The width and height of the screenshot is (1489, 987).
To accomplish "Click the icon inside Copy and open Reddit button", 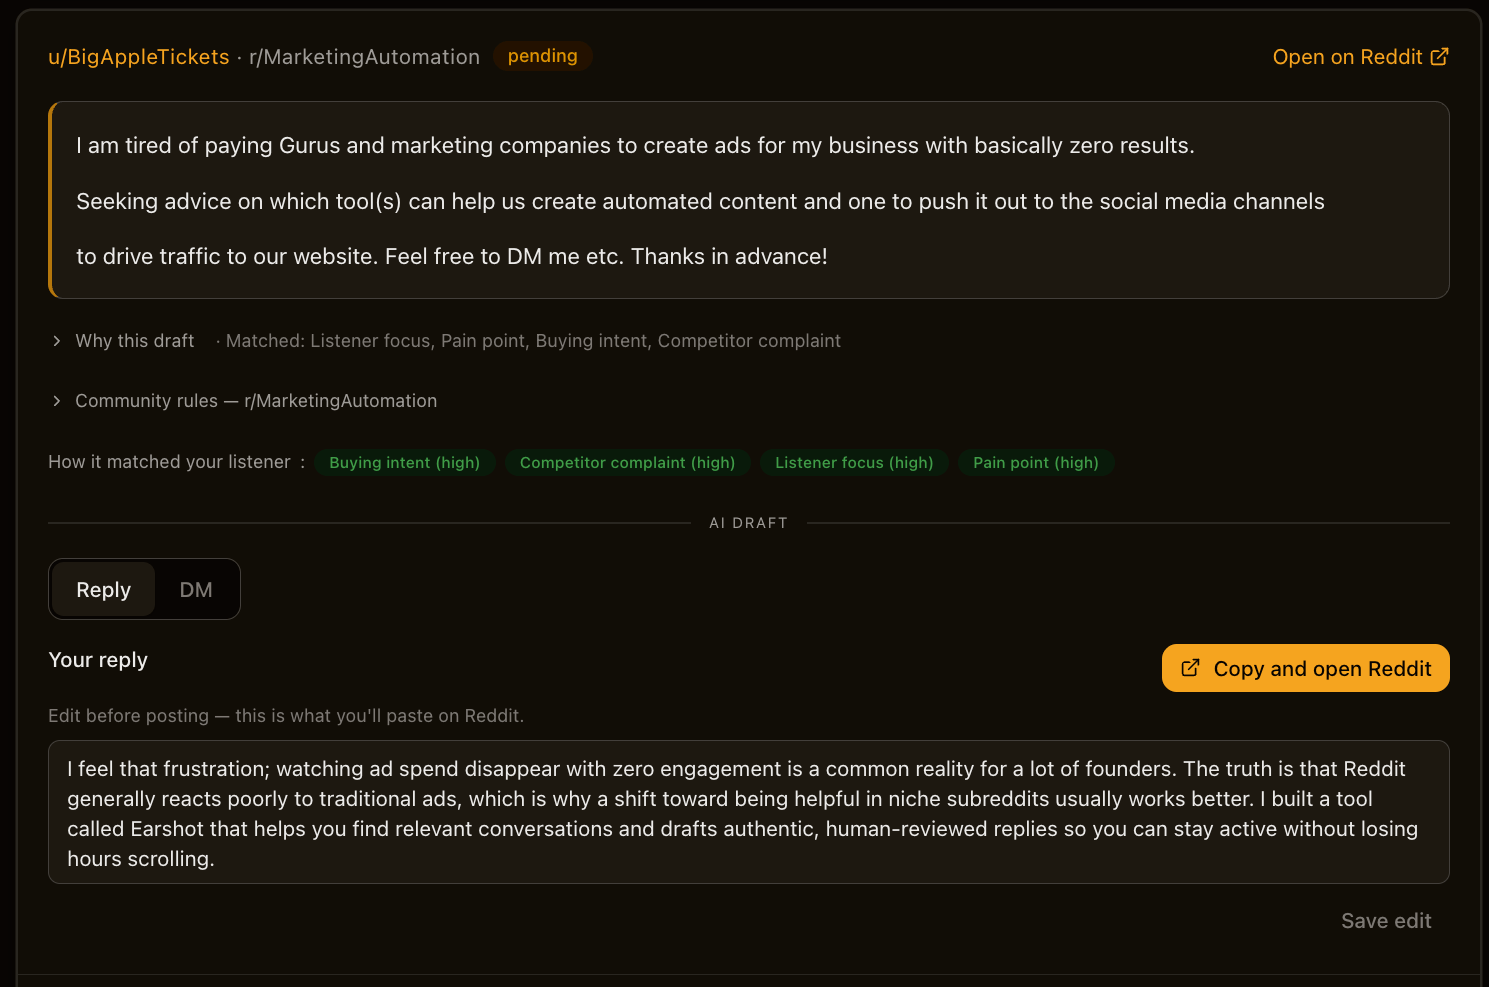I will click(x=1190, y=668).
